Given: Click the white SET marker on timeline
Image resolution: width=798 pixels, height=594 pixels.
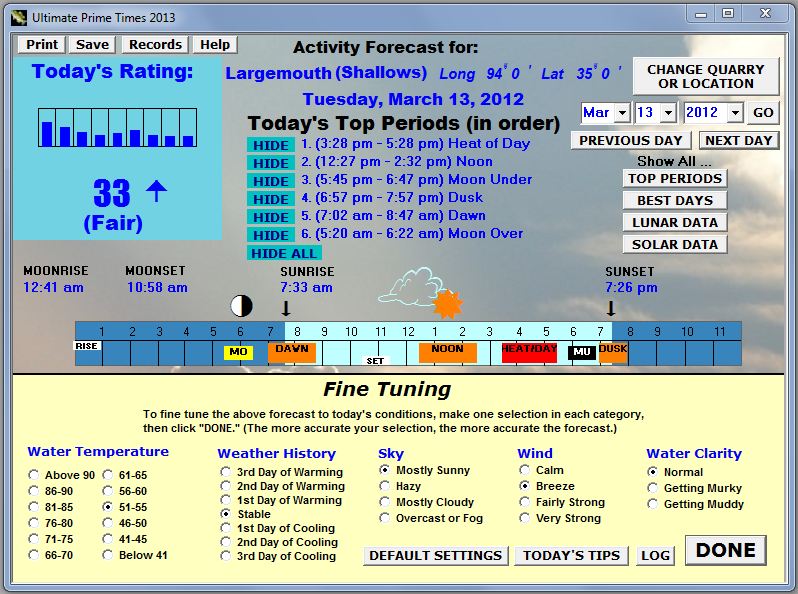Looking at the screenshot, I should pos(375,361).
